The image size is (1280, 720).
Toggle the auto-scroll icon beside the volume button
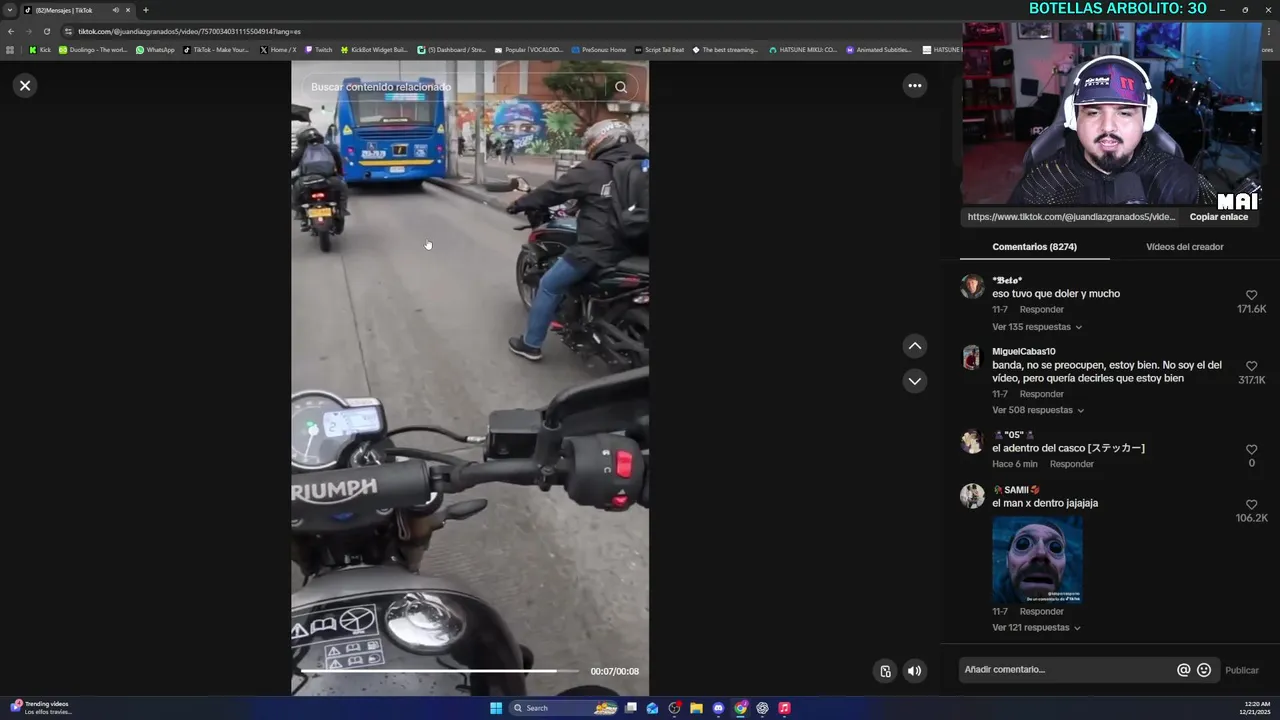coord(885,671)
